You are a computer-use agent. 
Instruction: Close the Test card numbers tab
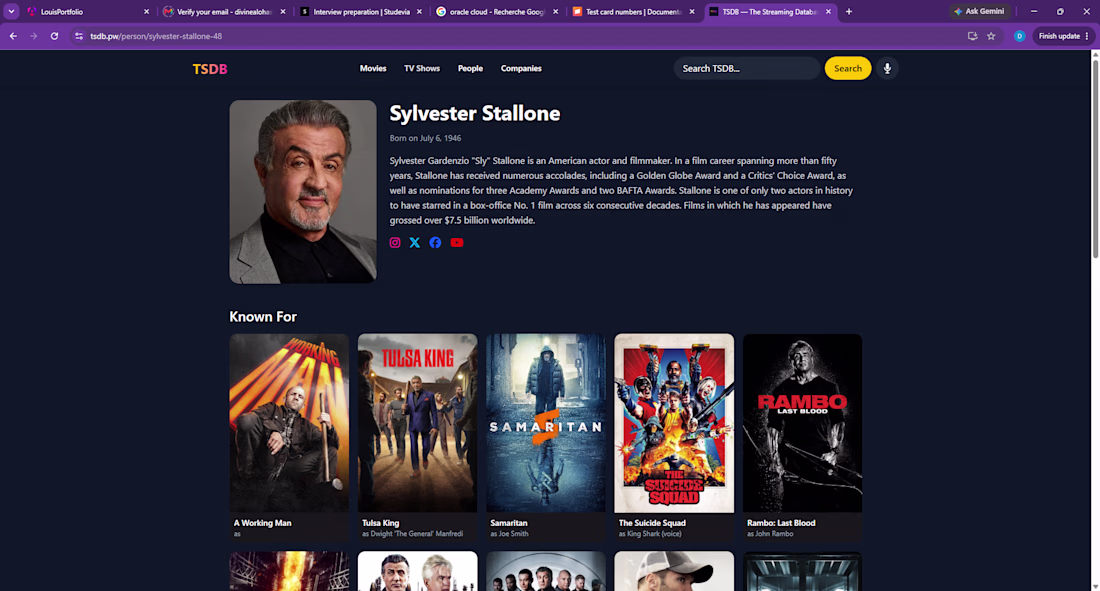(692, 11)
